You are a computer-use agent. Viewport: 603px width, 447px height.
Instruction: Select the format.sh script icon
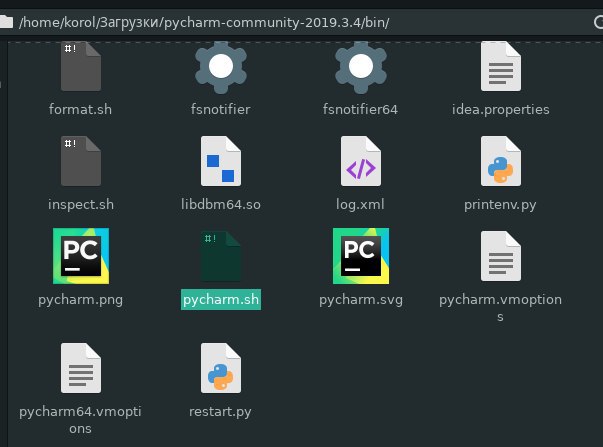pos(81,66)
